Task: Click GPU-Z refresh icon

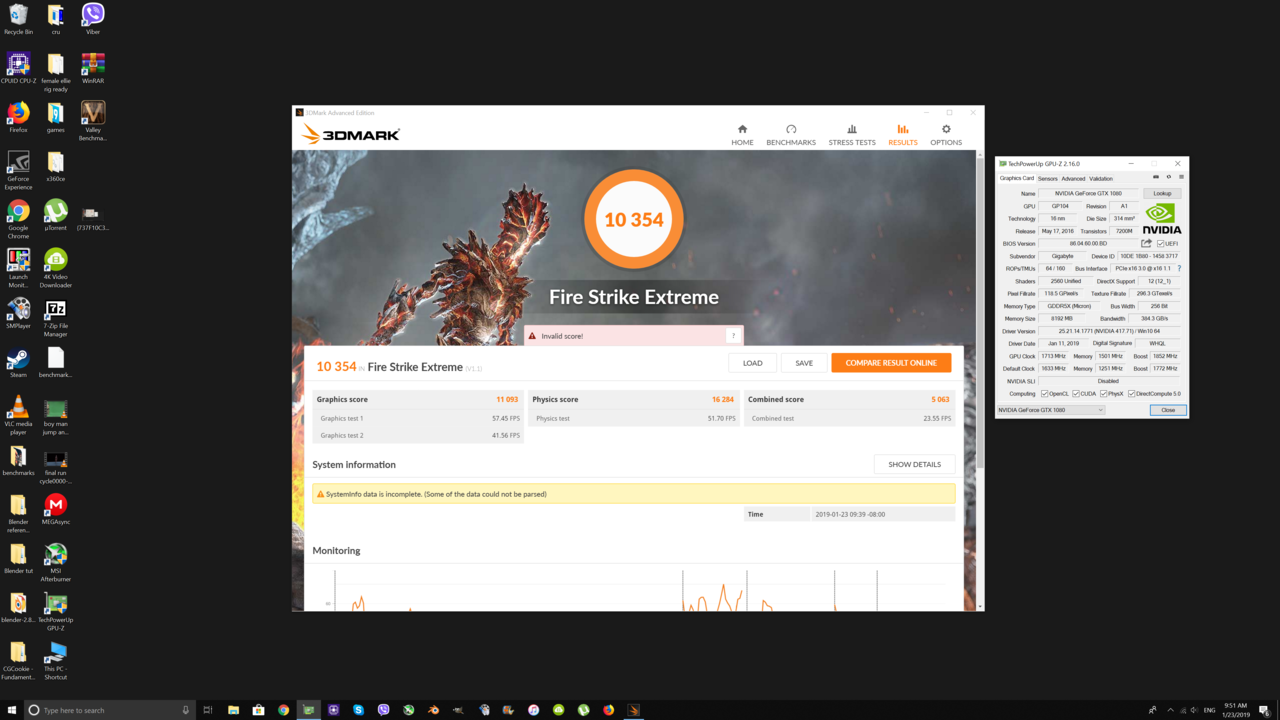Action: (1168, 177)
